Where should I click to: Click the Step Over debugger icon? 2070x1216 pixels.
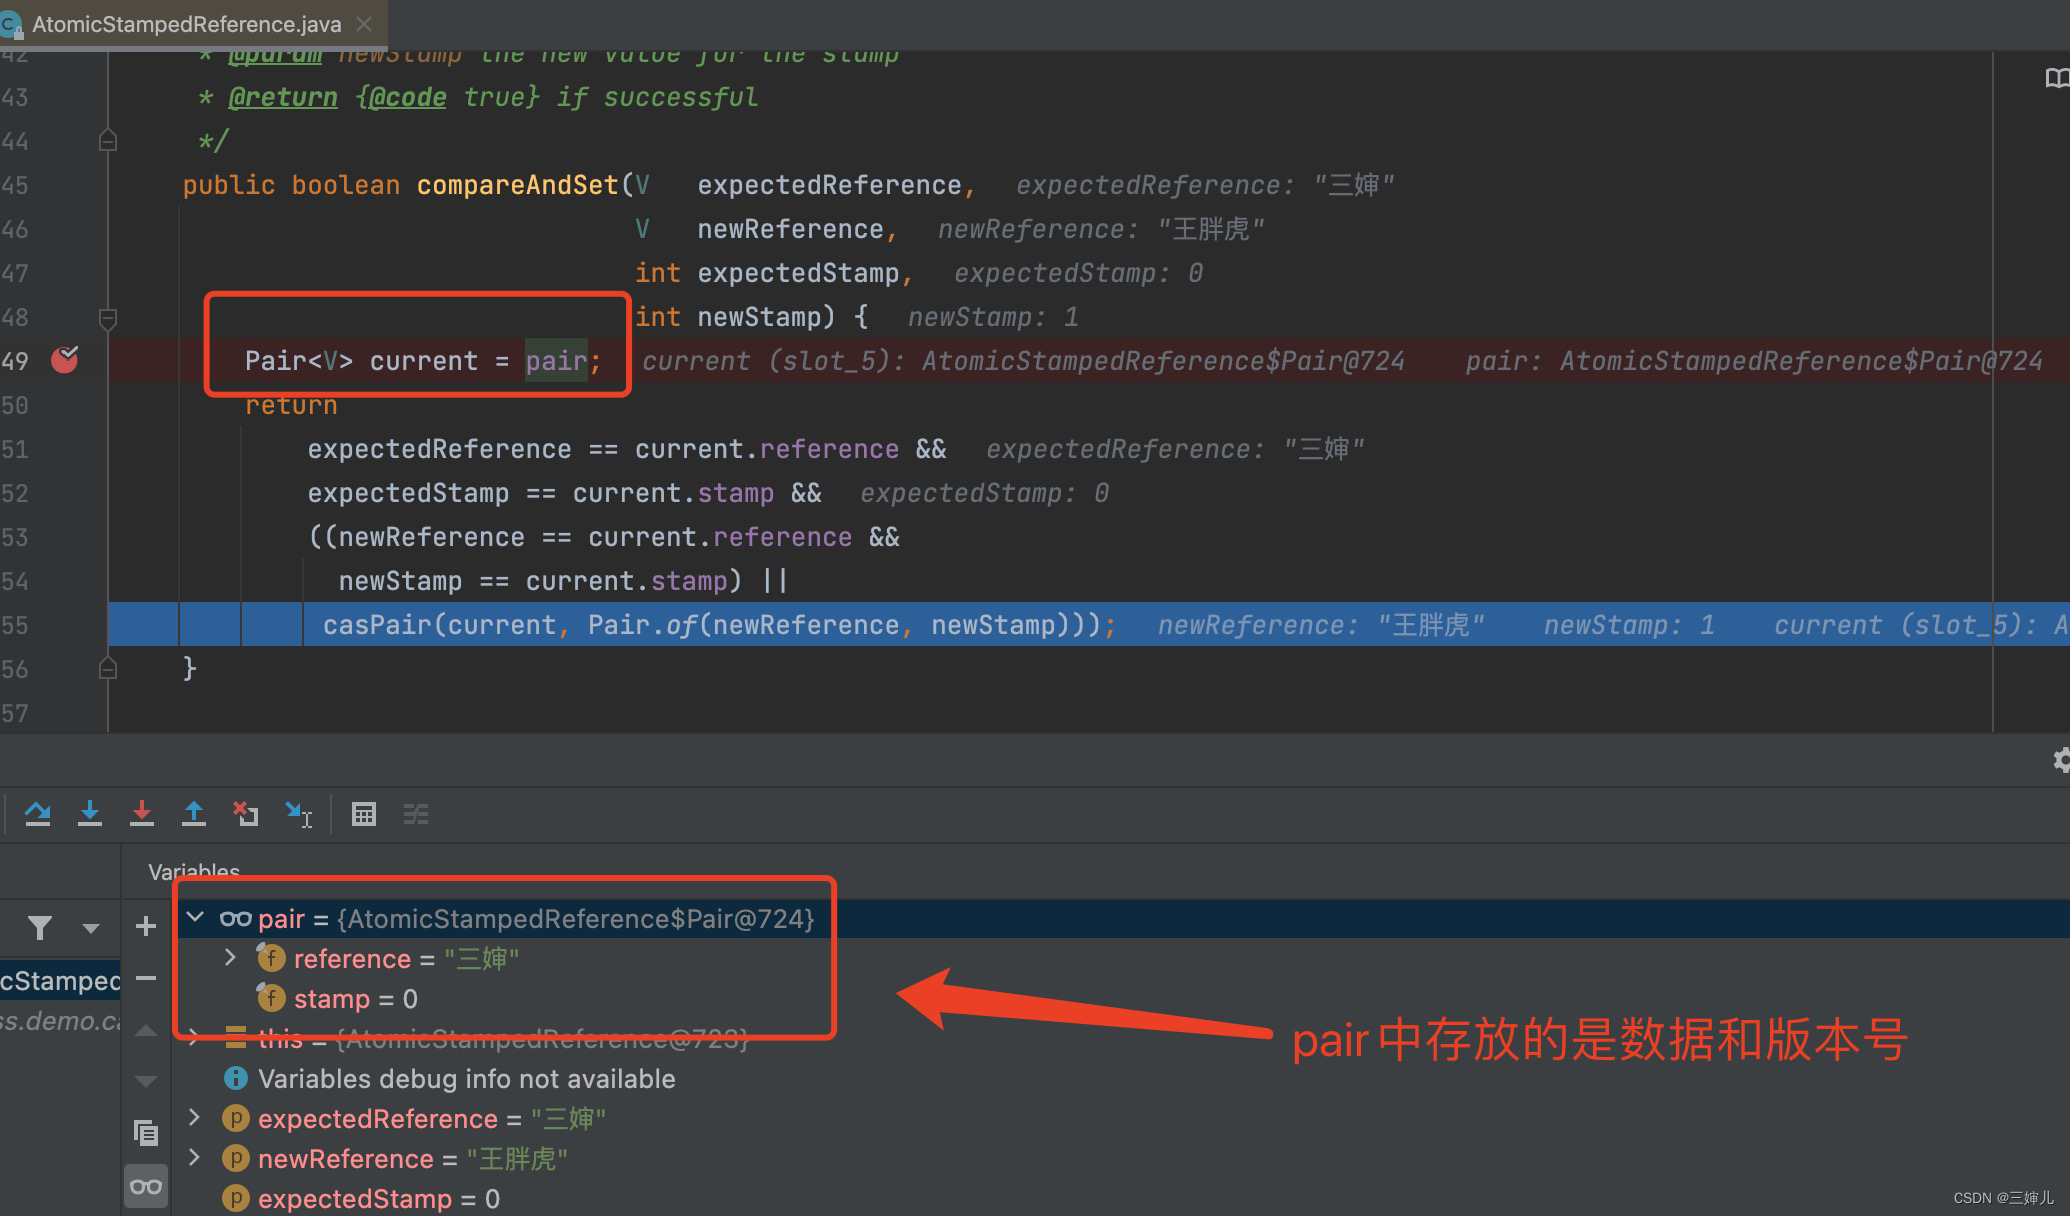point(38,814)
